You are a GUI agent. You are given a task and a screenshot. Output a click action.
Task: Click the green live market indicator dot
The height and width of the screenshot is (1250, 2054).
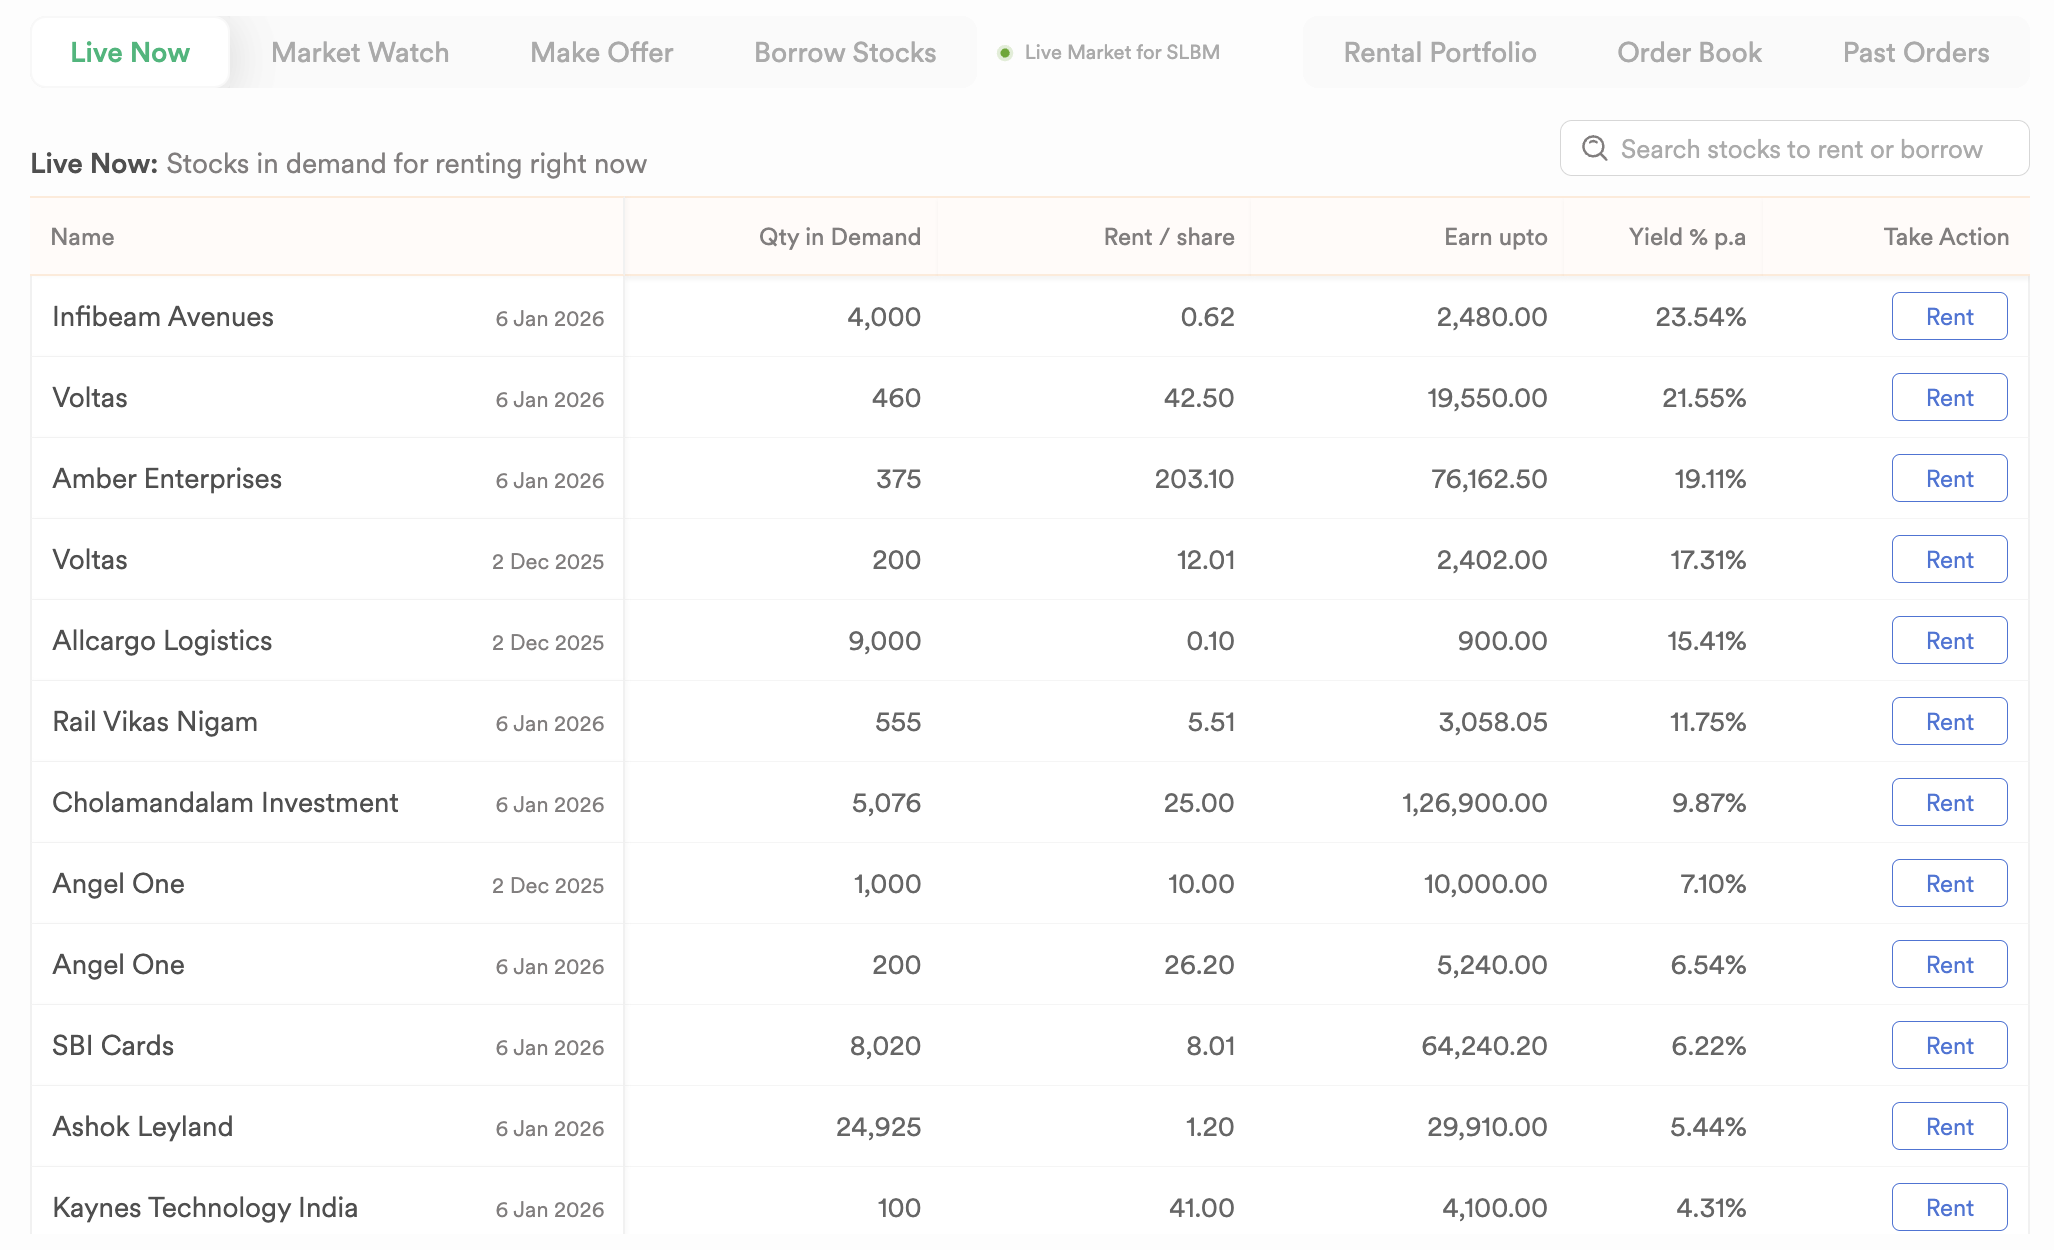[x=1005, y=53]
